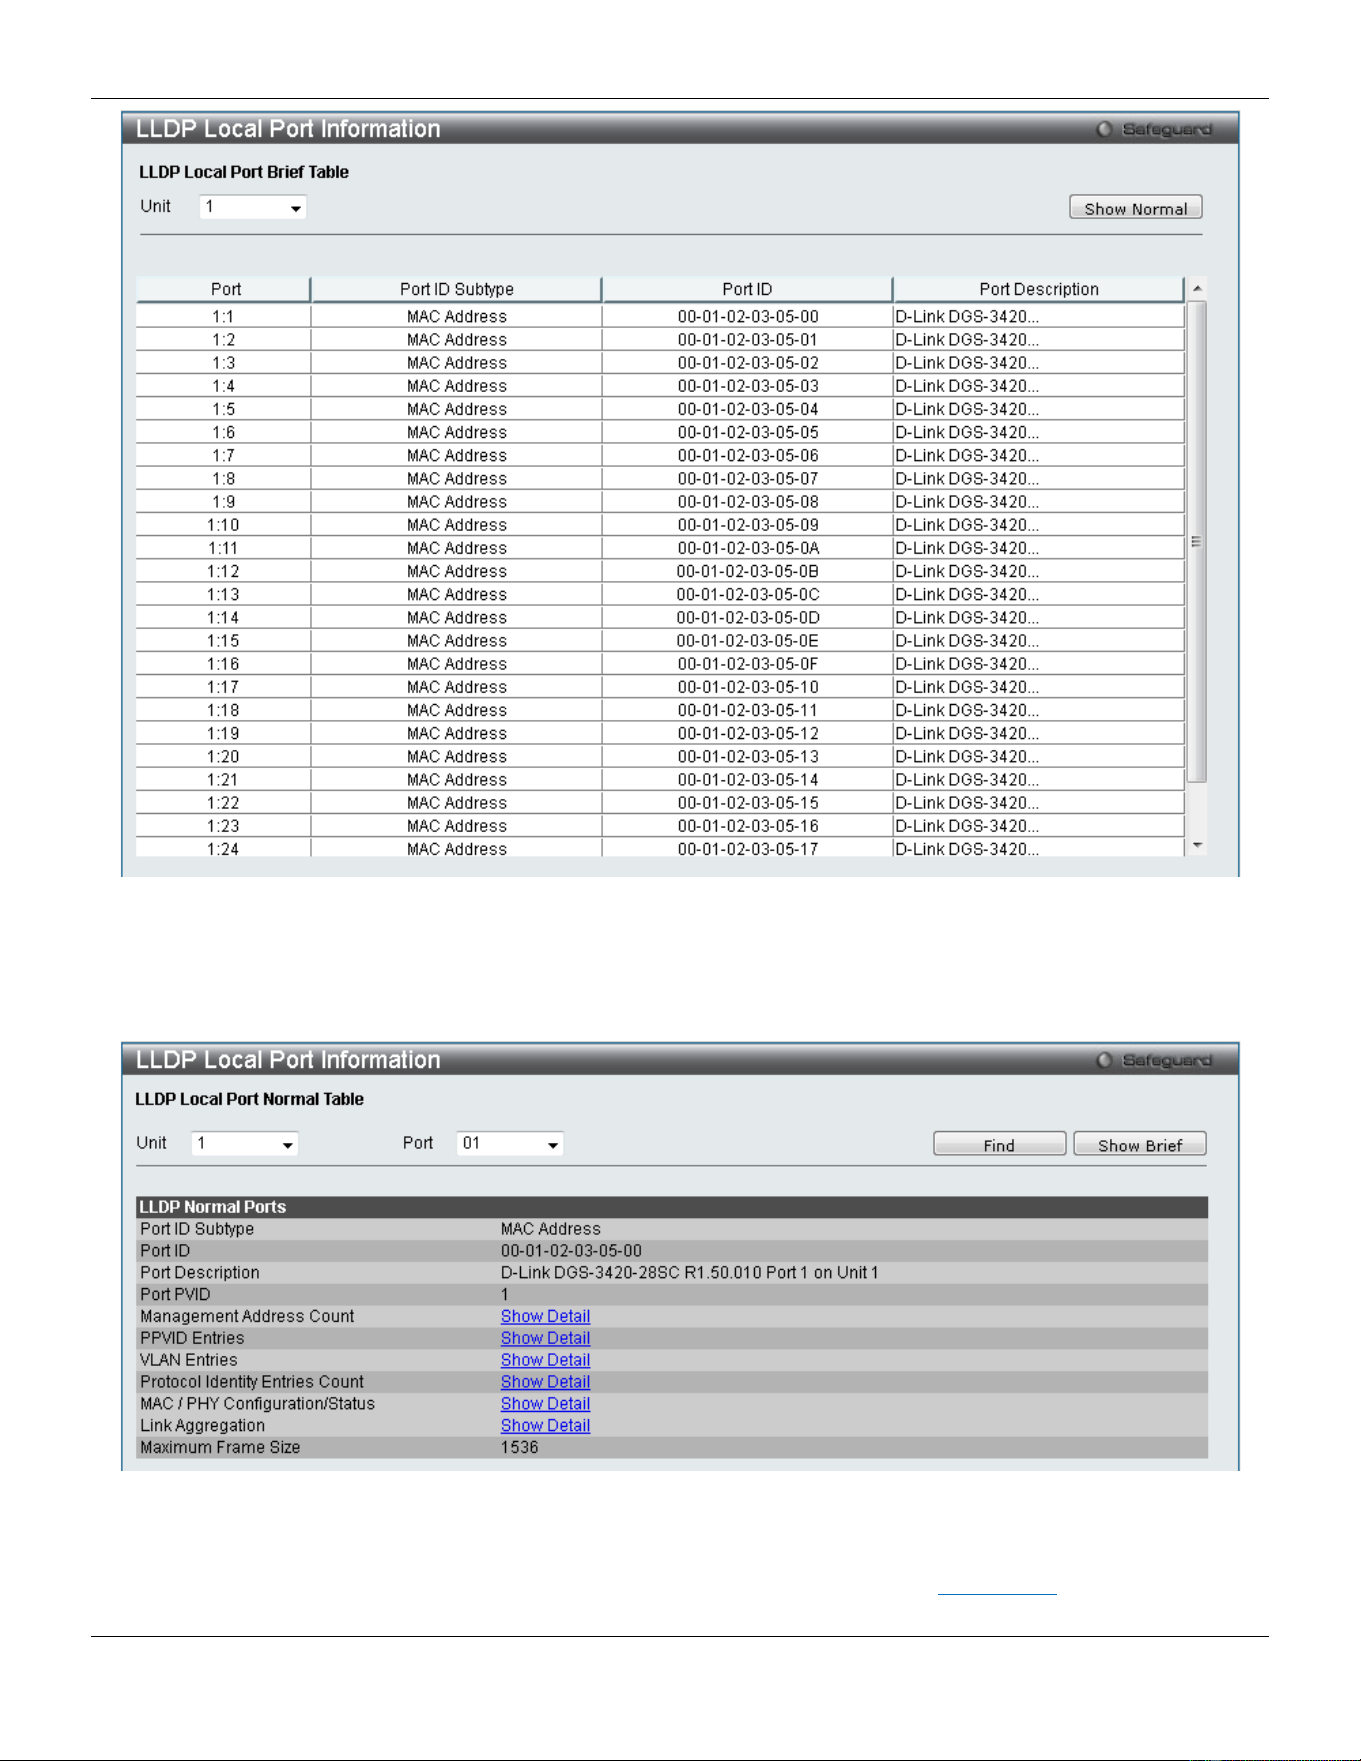Click Port ID 00-01-02-03-05-03
Viewport: 1361px width, 1761px height.
[x=748, y=386]
